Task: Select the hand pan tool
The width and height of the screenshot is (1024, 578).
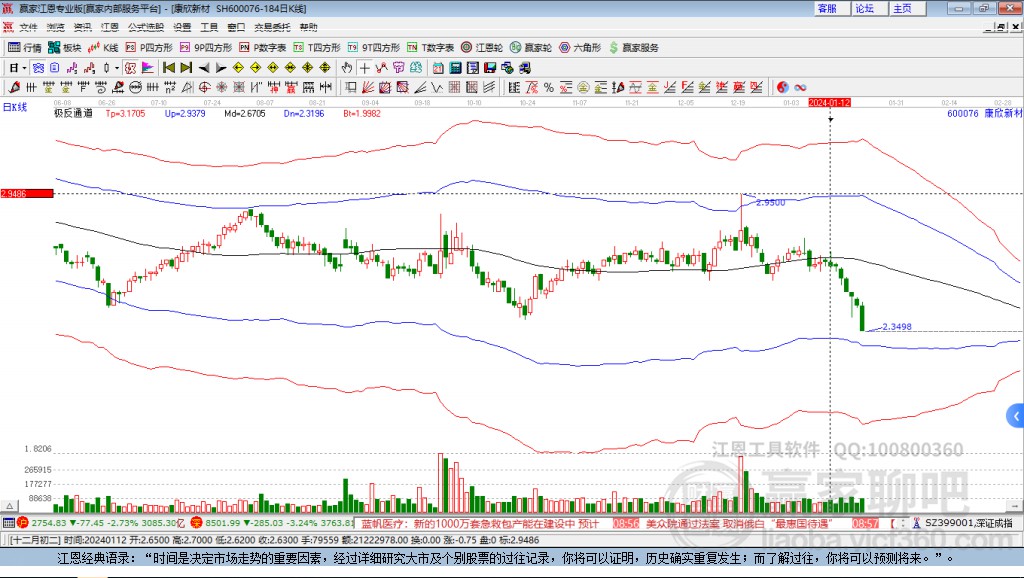Action: pos(347,68)
